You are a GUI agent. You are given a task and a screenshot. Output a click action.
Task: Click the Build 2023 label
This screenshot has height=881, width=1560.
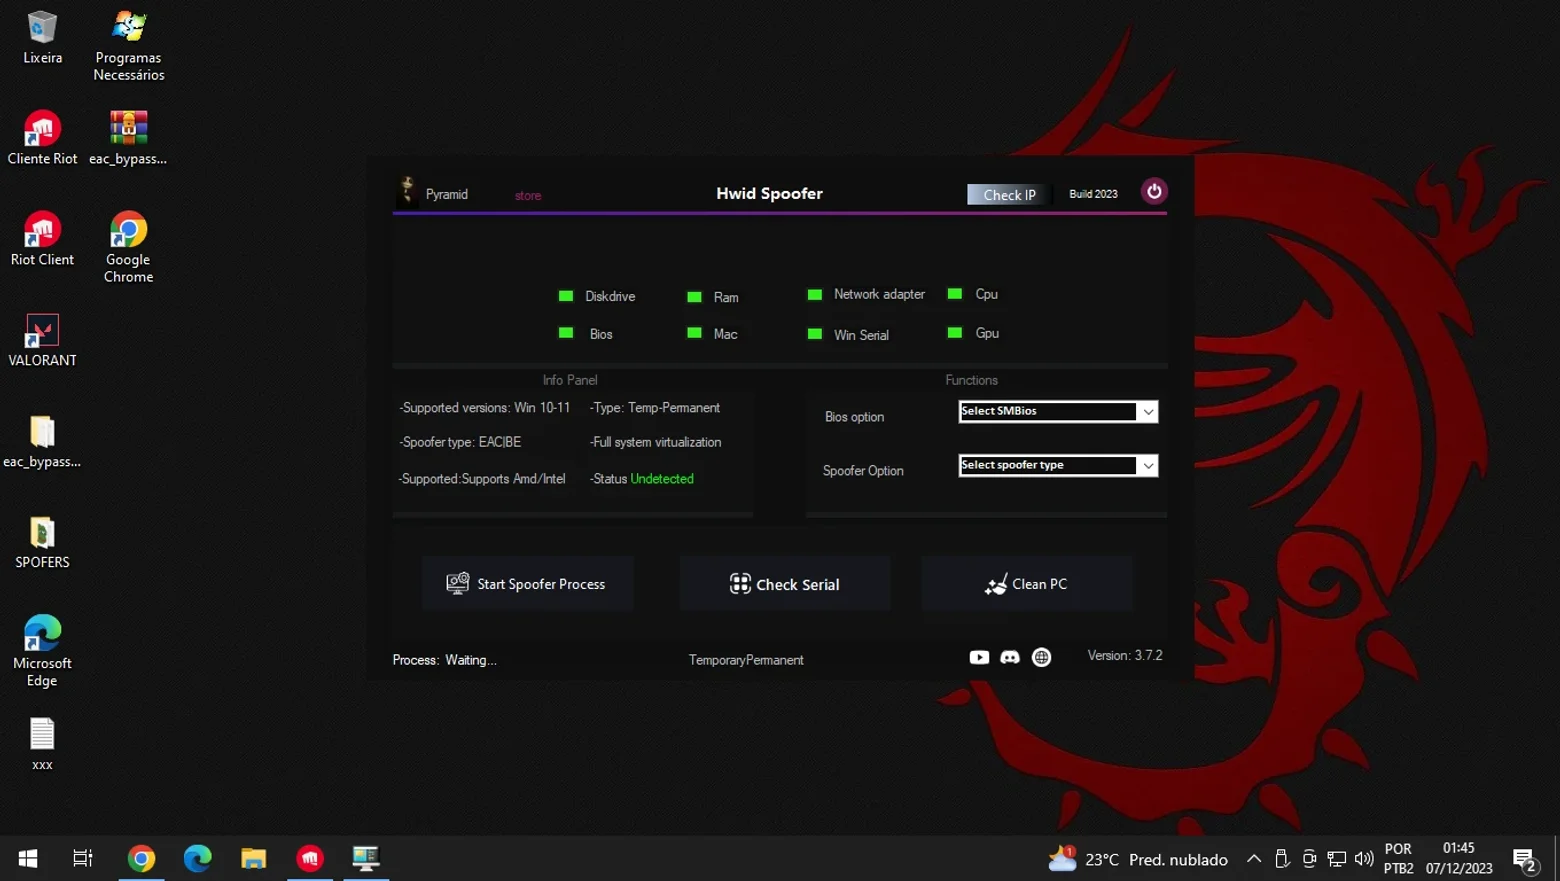[1093, 194]
